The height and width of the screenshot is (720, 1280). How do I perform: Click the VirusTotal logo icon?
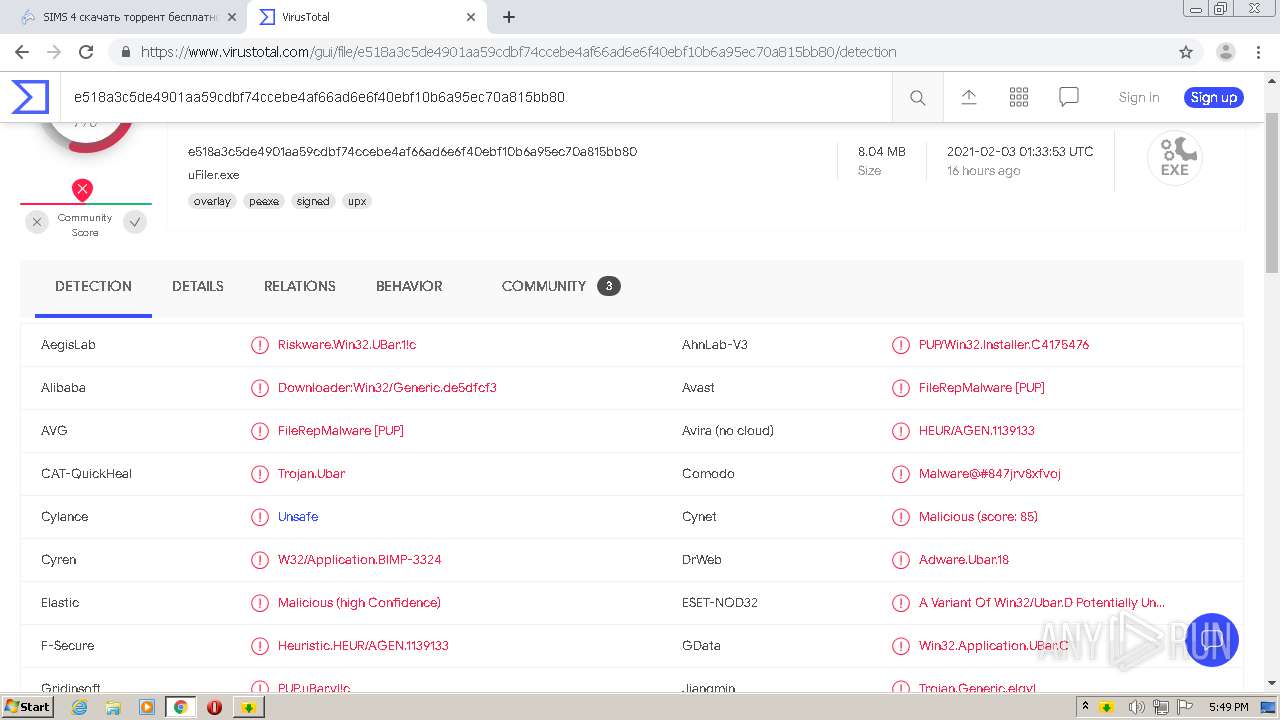point(30,97)
